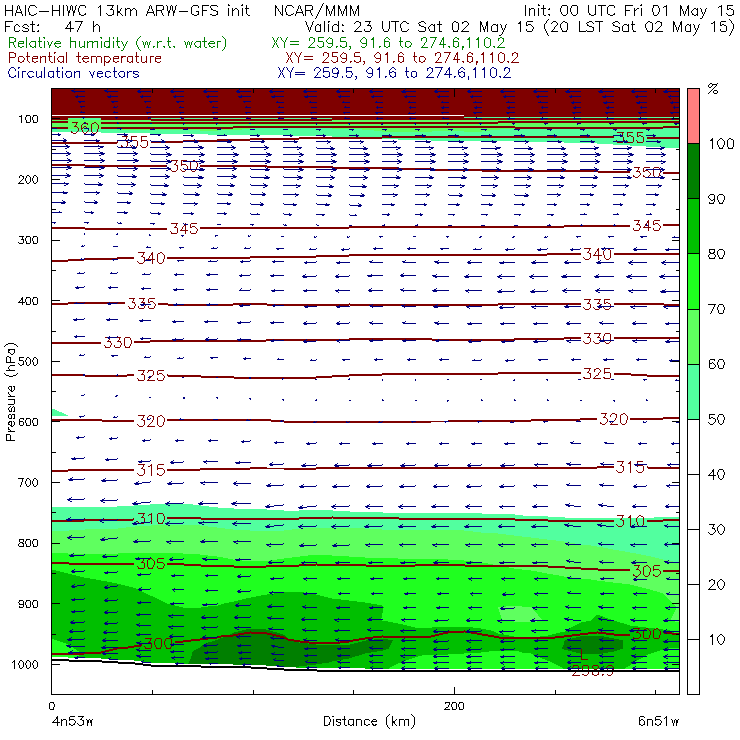The width and height of the screenshot is (740, 740).
Task: Click the 'Distance (km)' horizontal axis title
Action: [x=369, y=721]
